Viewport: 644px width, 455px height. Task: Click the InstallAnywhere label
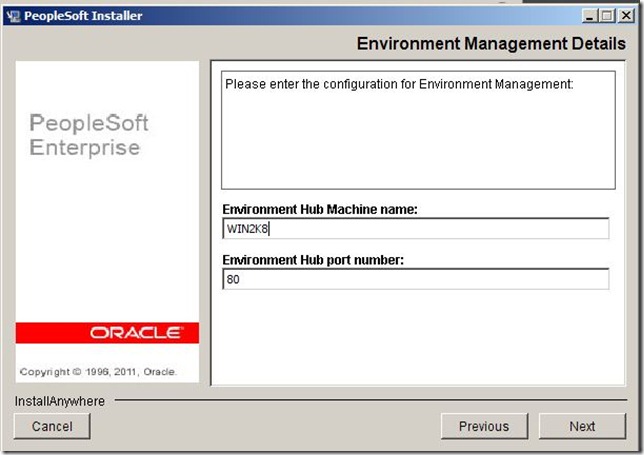[60, 401]
